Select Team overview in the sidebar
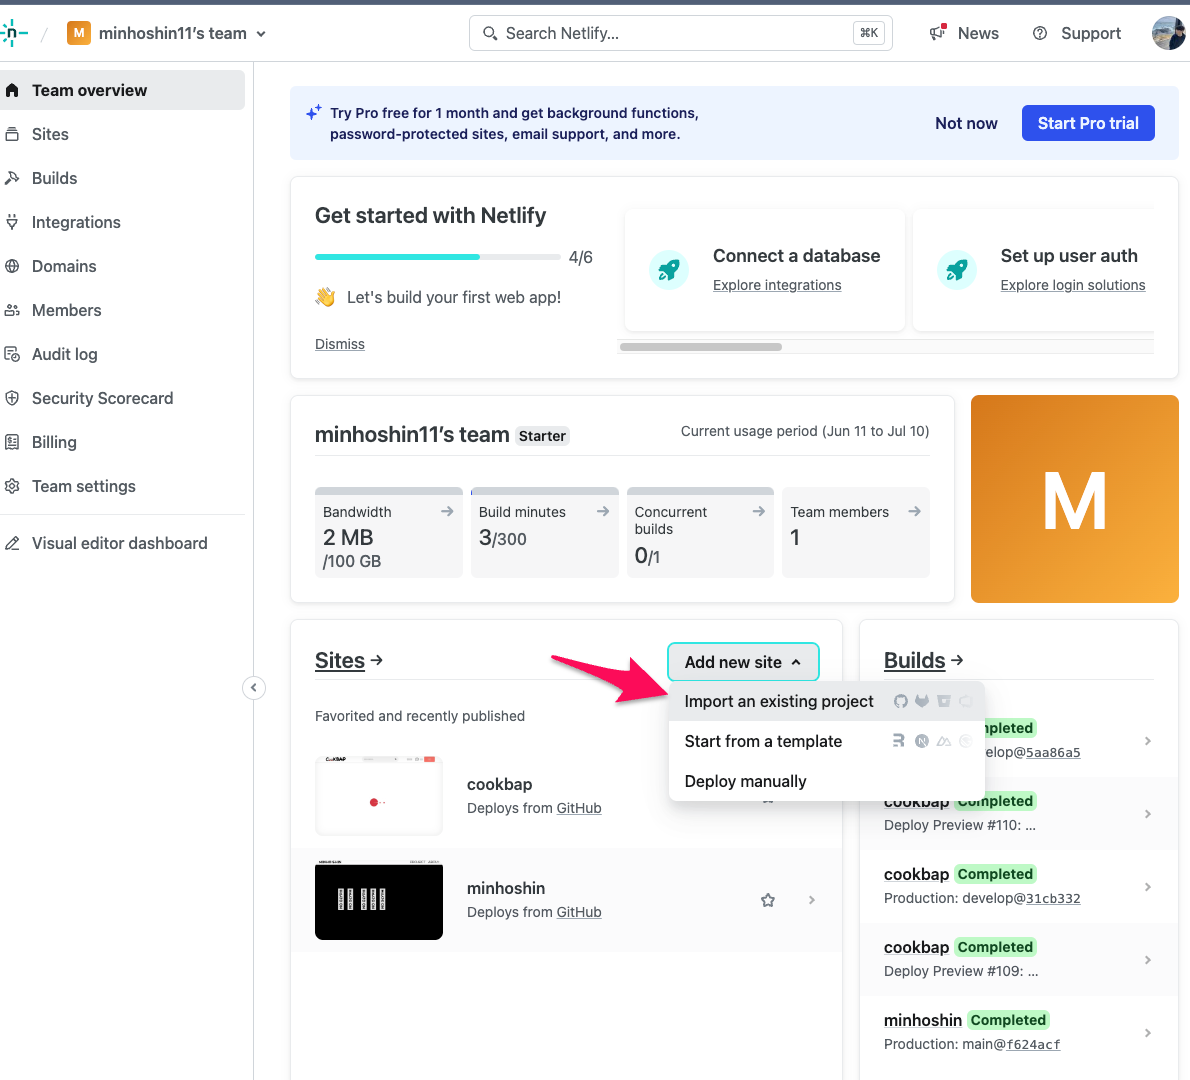Viewport: 1190px width, 1080px height. click(x=121, y=90)
